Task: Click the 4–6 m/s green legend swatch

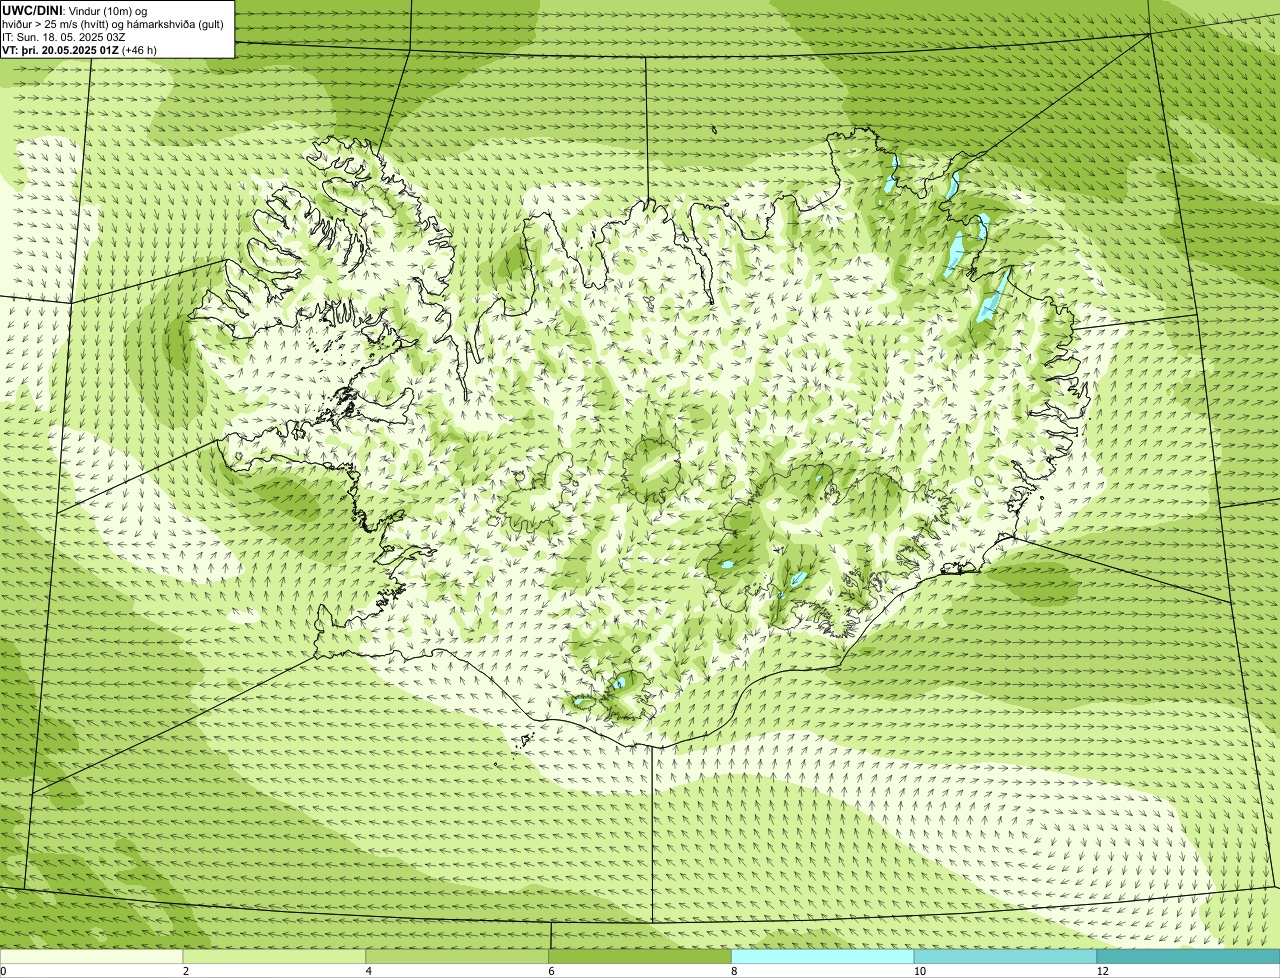Action: coord(458,956)
